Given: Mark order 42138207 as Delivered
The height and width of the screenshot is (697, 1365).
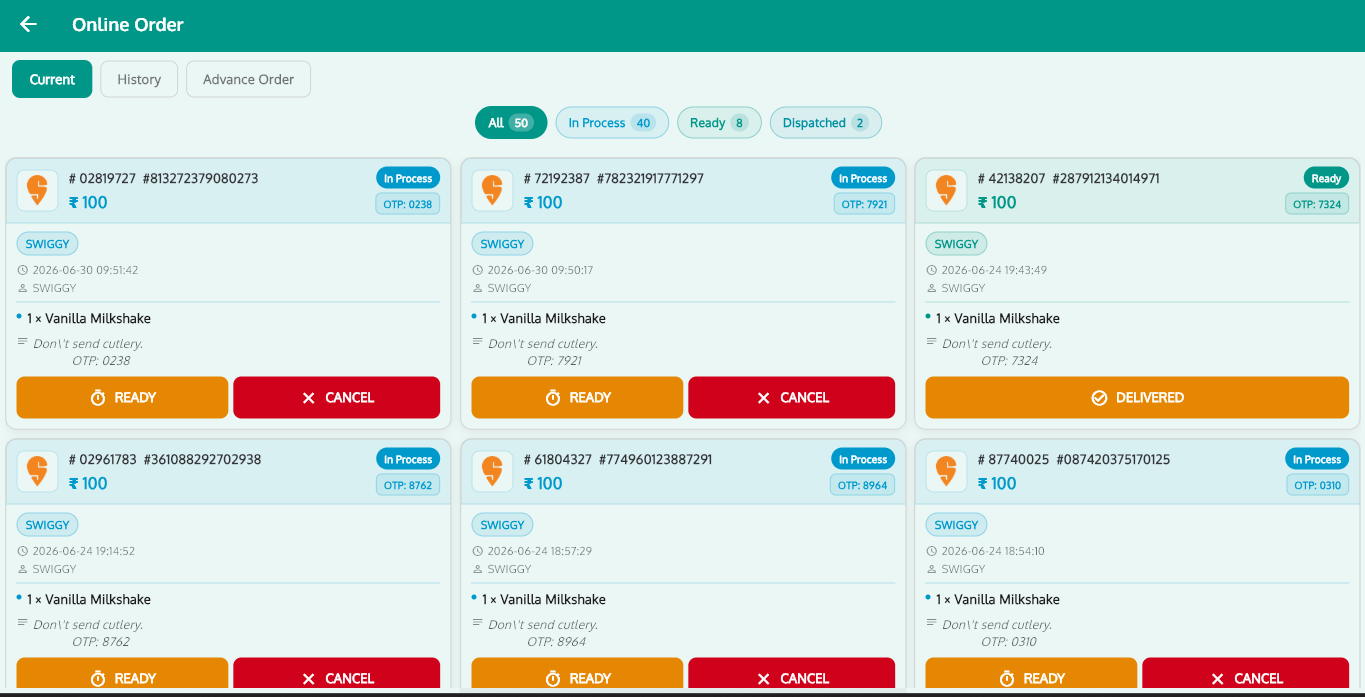Looking at the screenshot, I should click(1137, 397).
